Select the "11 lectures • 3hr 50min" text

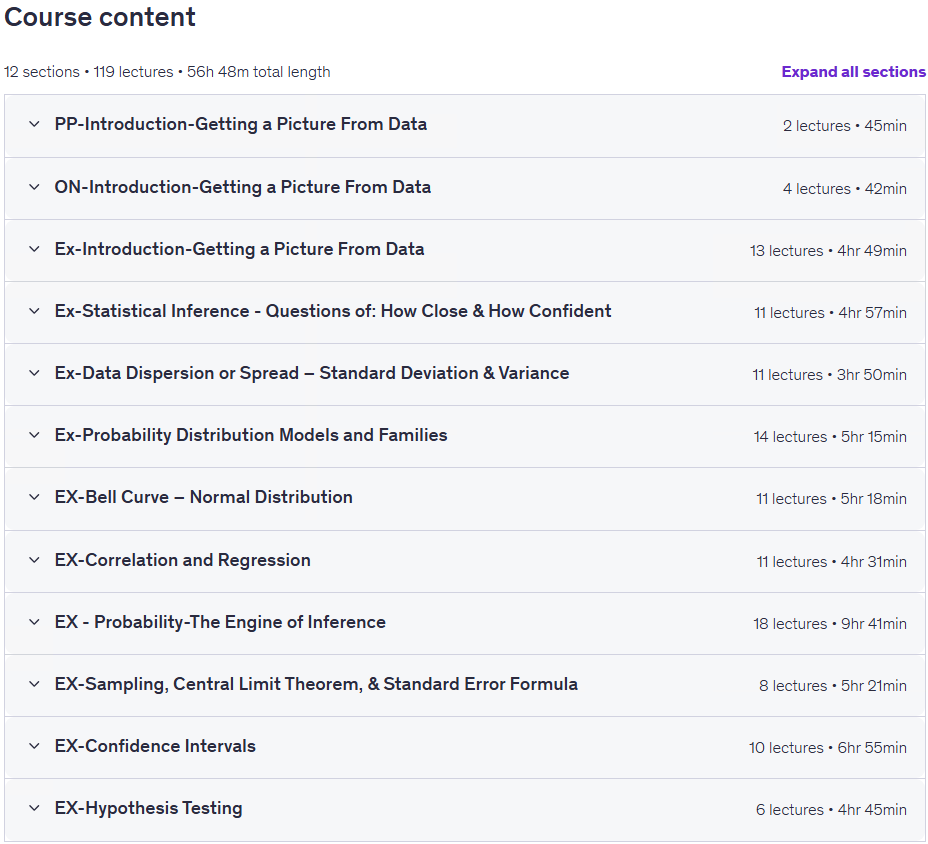[830, 375]
